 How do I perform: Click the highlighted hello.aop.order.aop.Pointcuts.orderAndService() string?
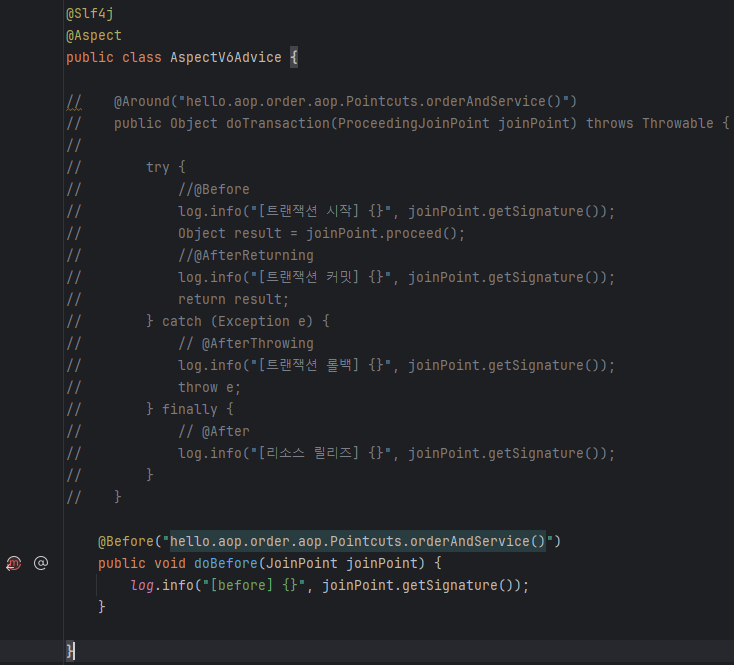tap(358, 541)
